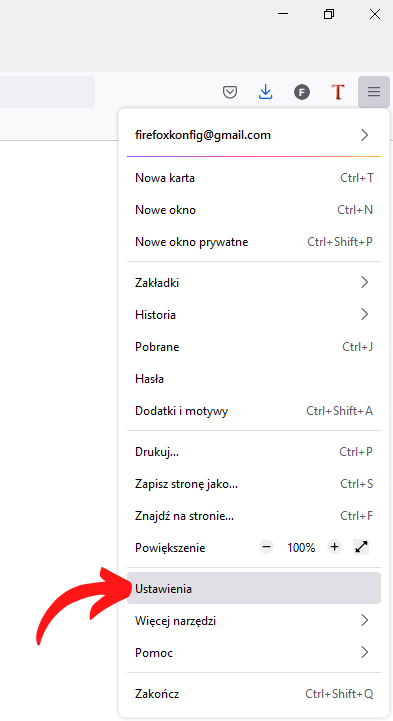Close the hamburger application menu button
The width and height of the screenshot is (393, 721).
pos(374,92)
